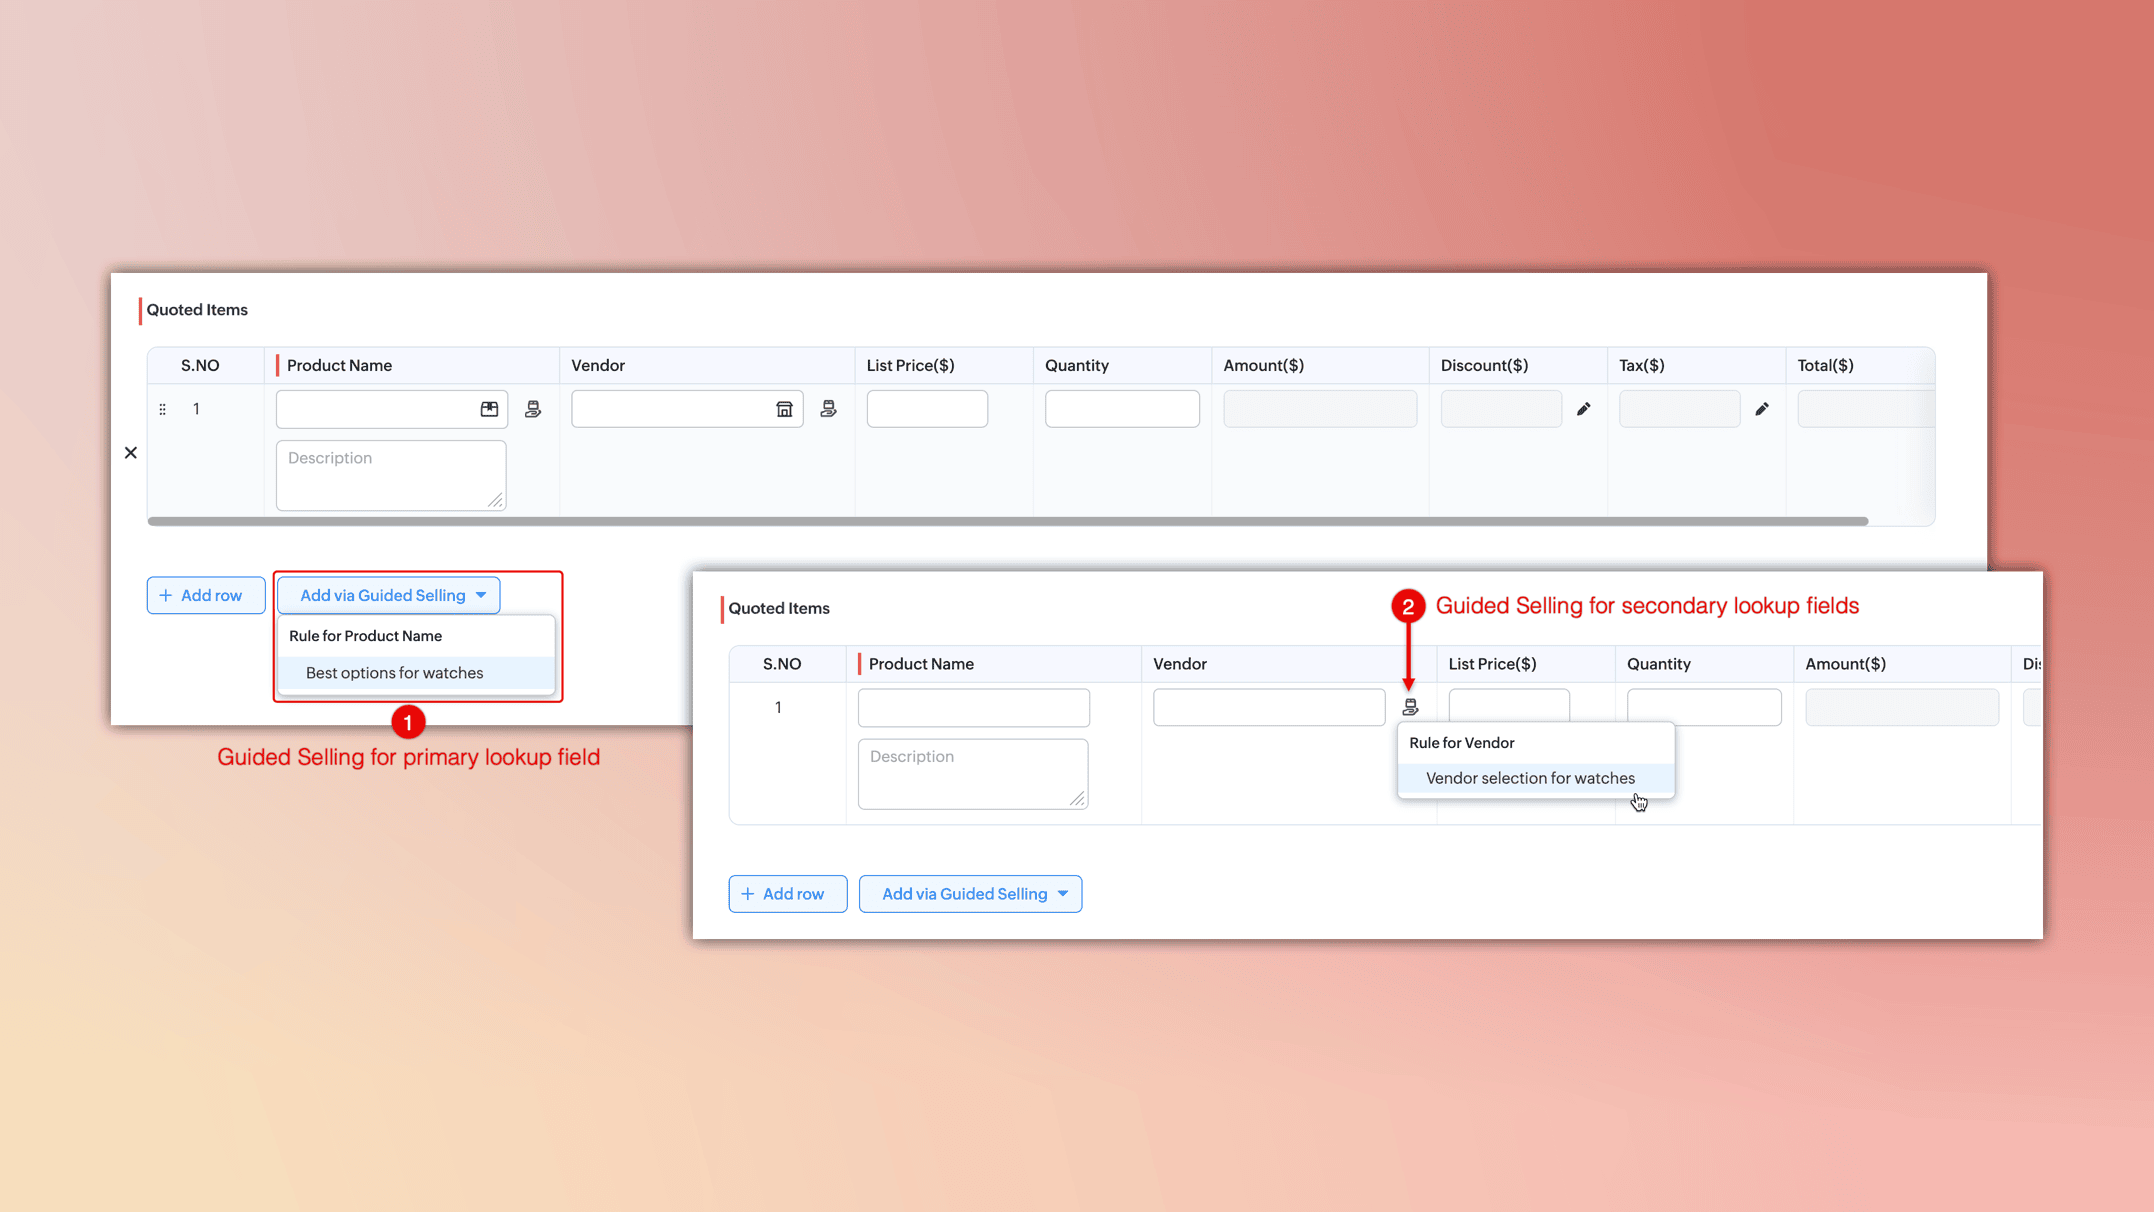2154x1212 pixels.
Task: Click guided selling icon beside Vendor in top panel
Action: 828,409
